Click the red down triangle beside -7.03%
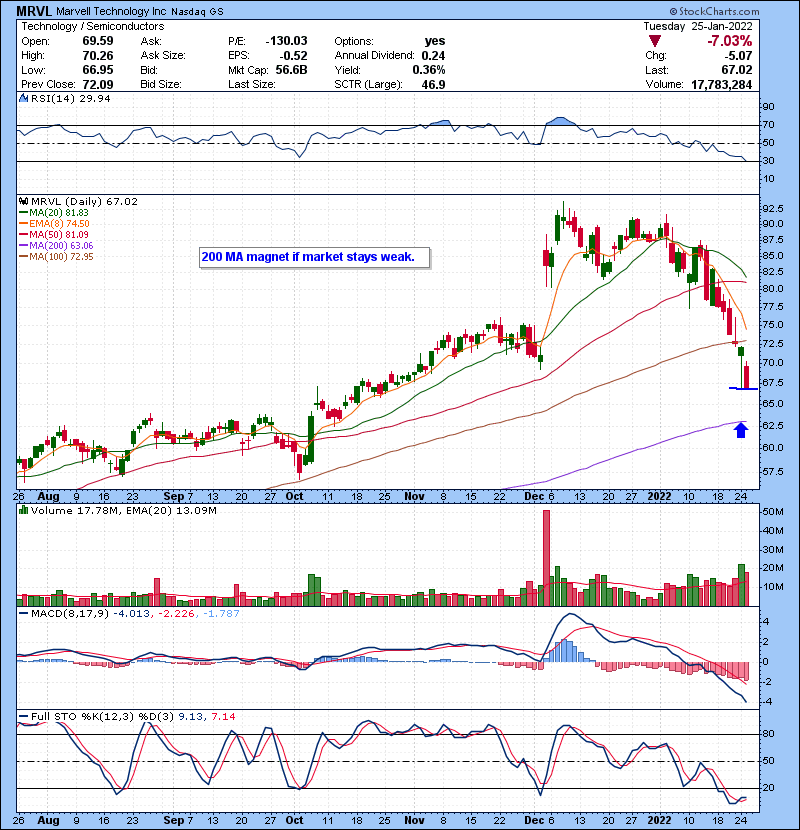The image size is (800, 830). tap(655, 41)
